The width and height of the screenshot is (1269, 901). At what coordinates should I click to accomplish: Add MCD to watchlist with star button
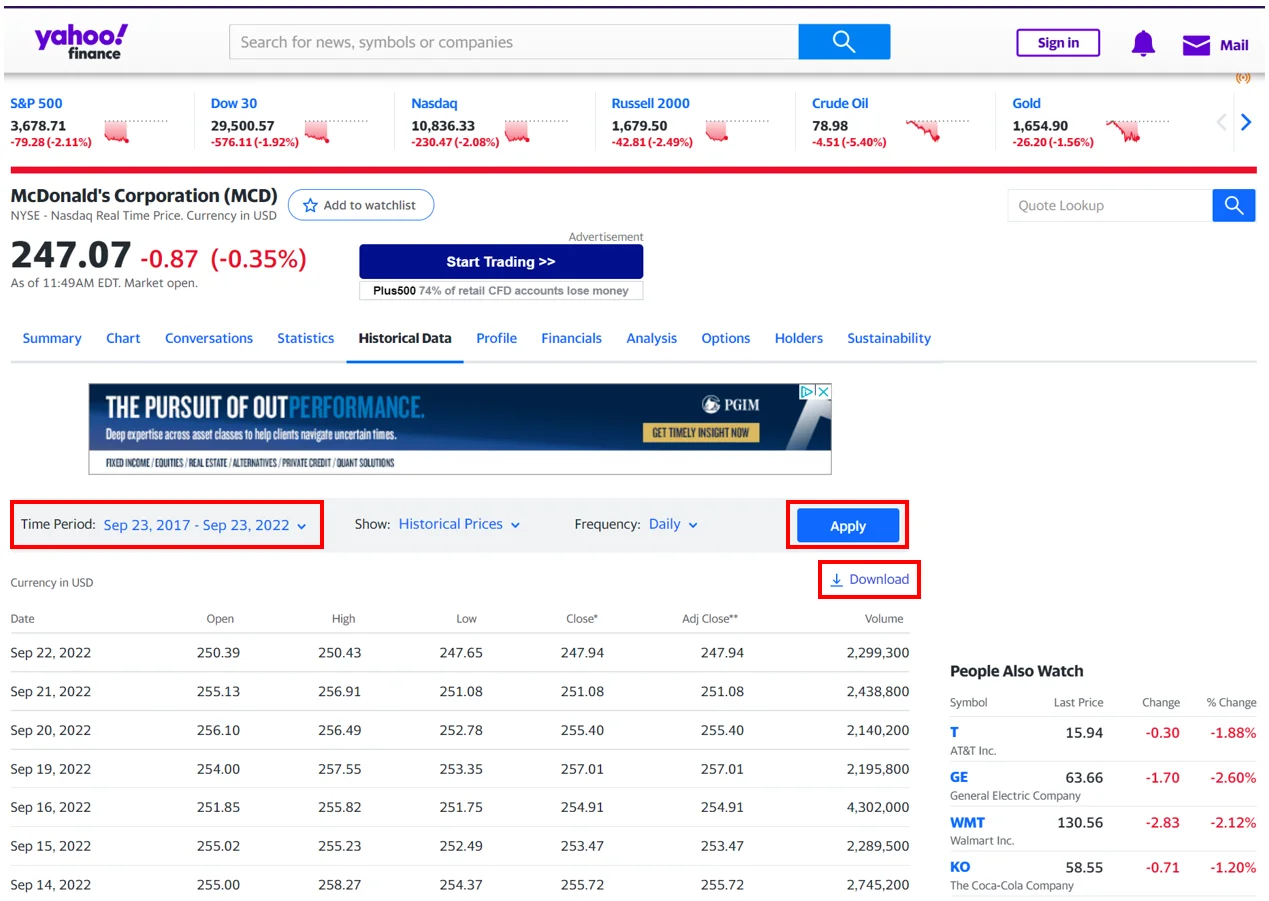point(360,205)
